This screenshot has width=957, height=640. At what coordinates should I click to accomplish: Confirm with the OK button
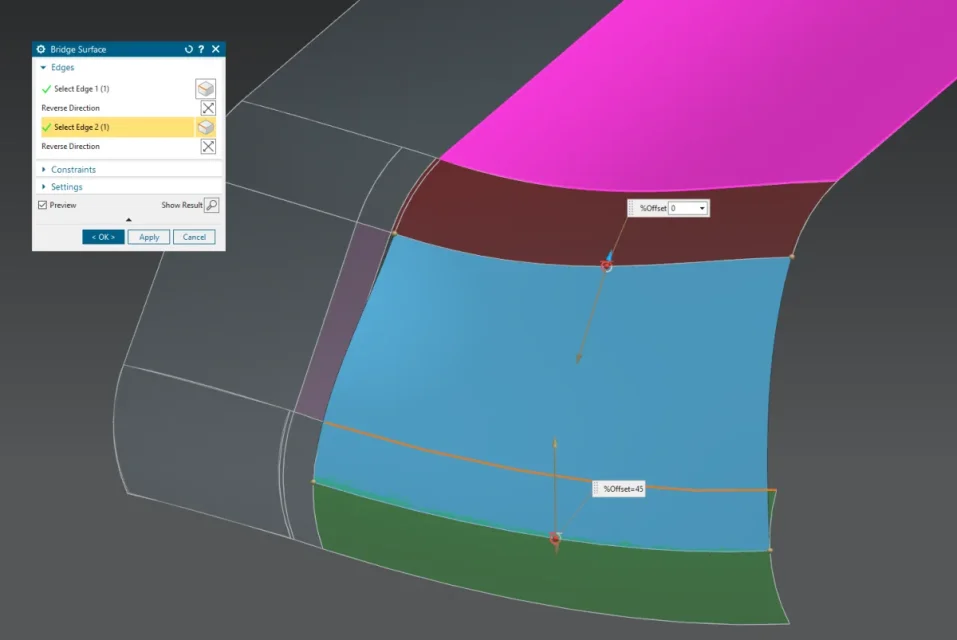pos(103,237)
